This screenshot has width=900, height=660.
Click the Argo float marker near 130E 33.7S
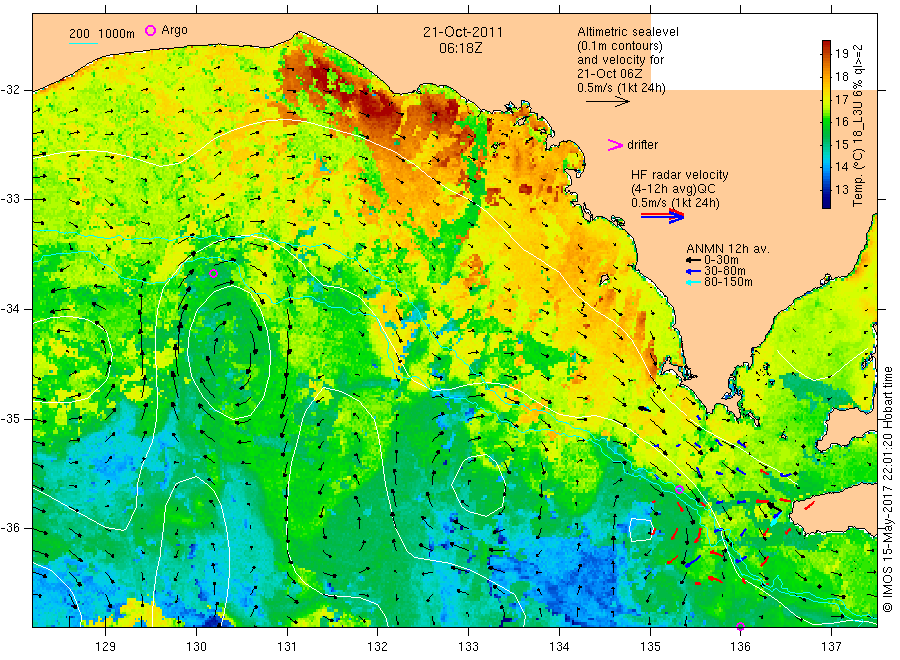214,274
